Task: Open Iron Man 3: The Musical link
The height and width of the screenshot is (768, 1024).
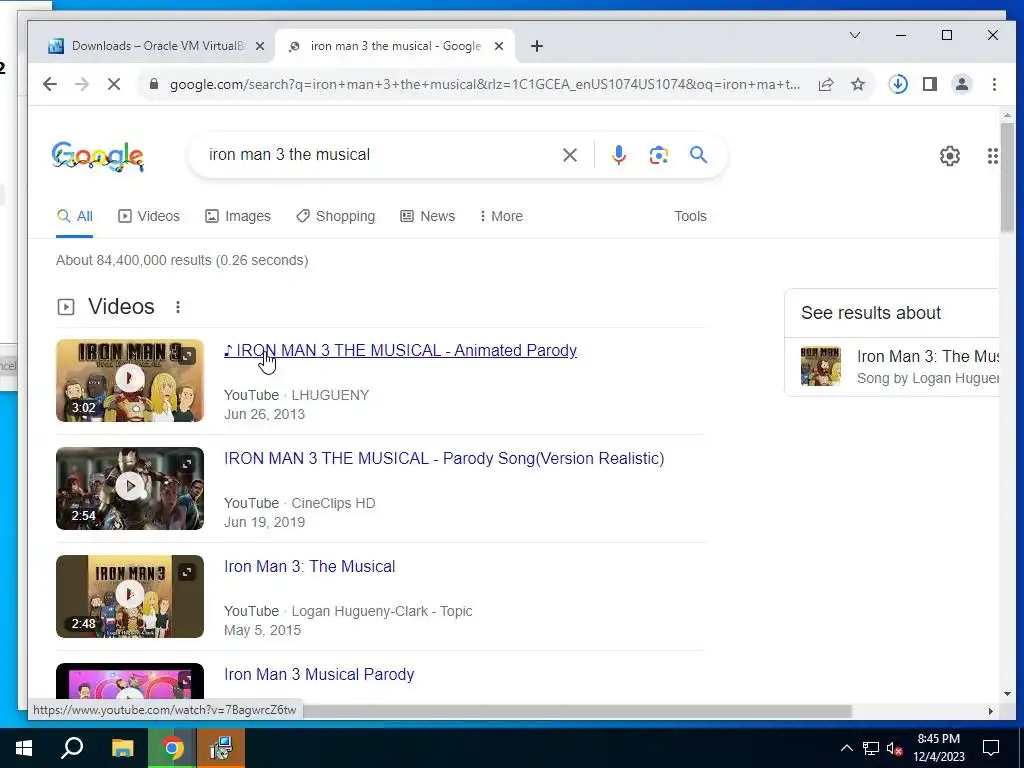Action: [x=310, y=566]
